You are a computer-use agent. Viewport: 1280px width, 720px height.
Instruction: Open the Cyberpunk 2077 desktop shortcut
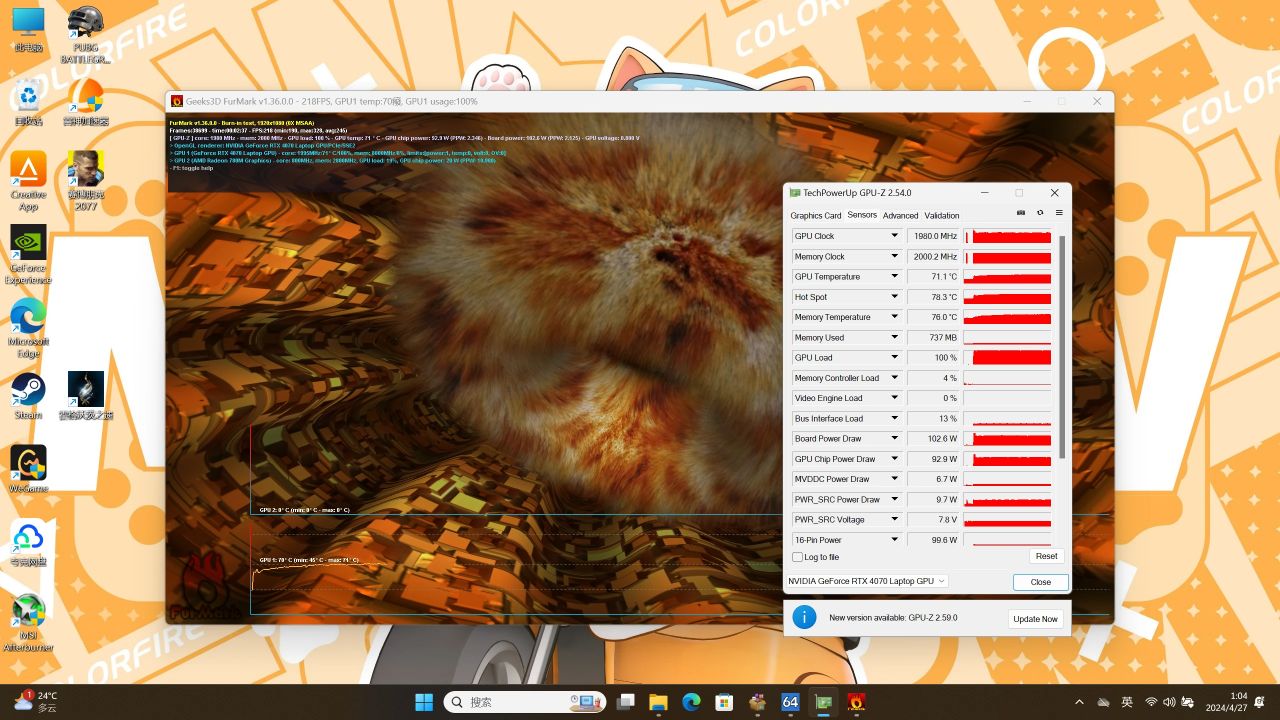point(86,181)
